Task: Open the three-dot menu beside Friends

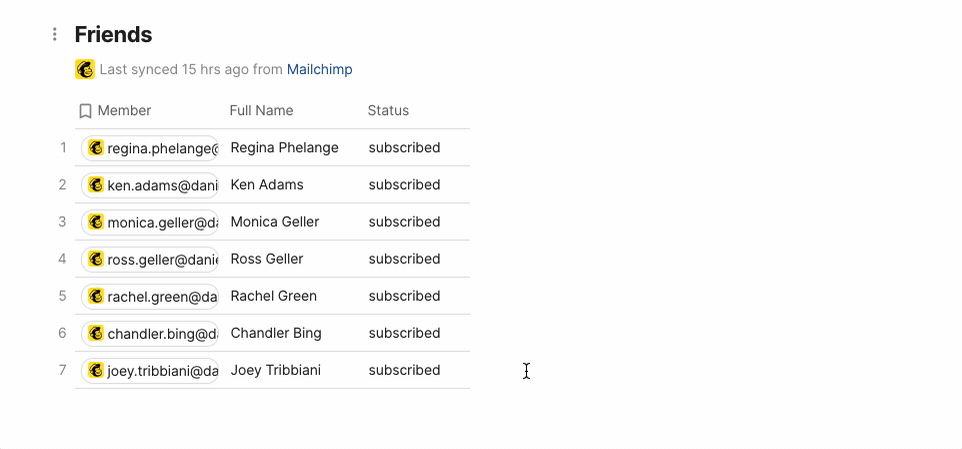Action: [55, 35]
